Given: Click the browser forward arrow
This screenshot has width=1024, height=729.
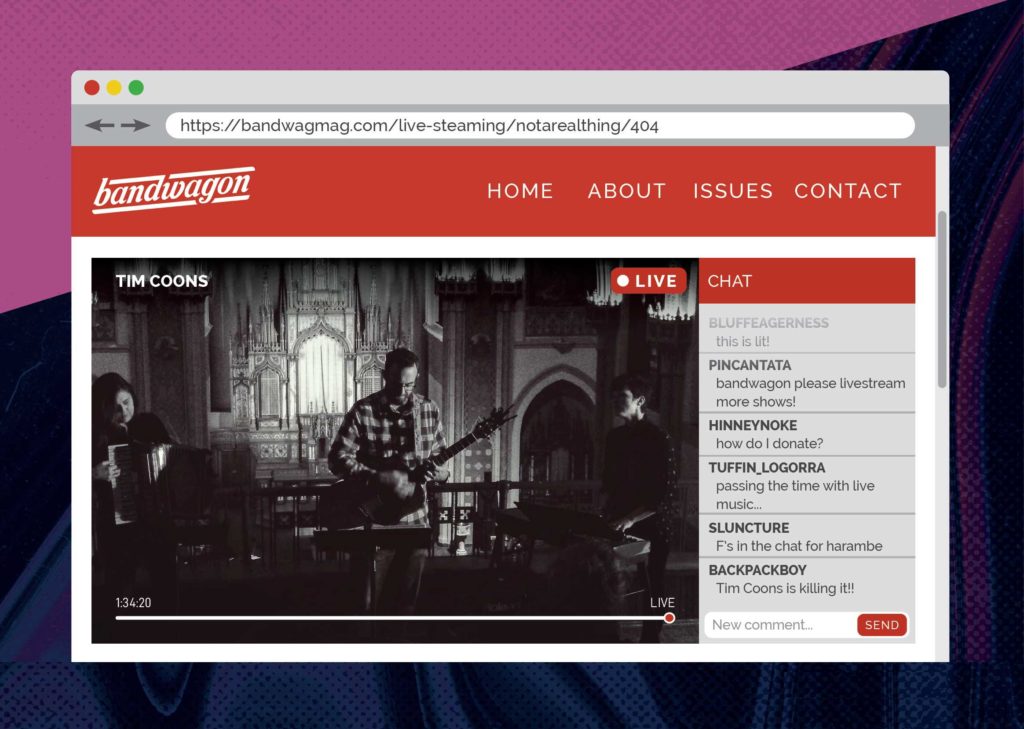Looking at the screenshot, I should (135, 125).
